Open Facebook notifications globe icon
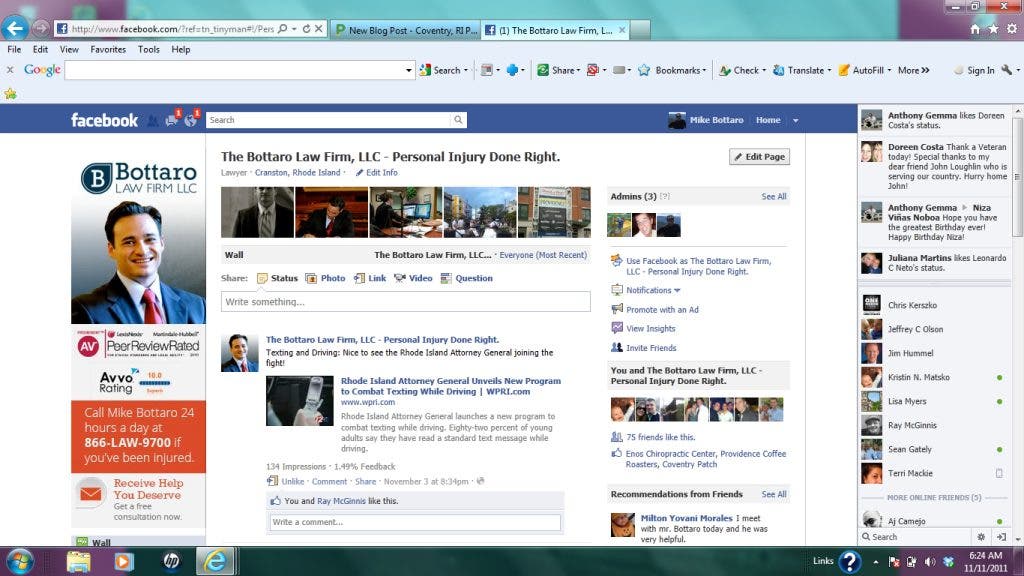The width and height of the screenshot is (1024, 576). click(x=190, y=120)
